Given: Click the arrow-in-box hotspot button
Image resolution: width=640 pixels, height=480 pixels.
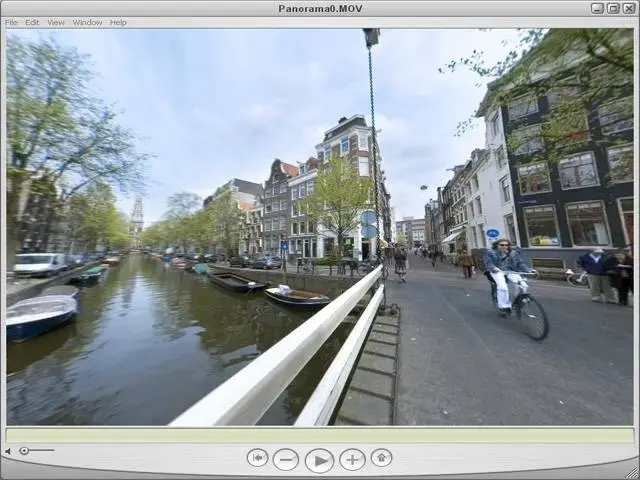Looking at the screenshot, I should (x=382, y=458).
